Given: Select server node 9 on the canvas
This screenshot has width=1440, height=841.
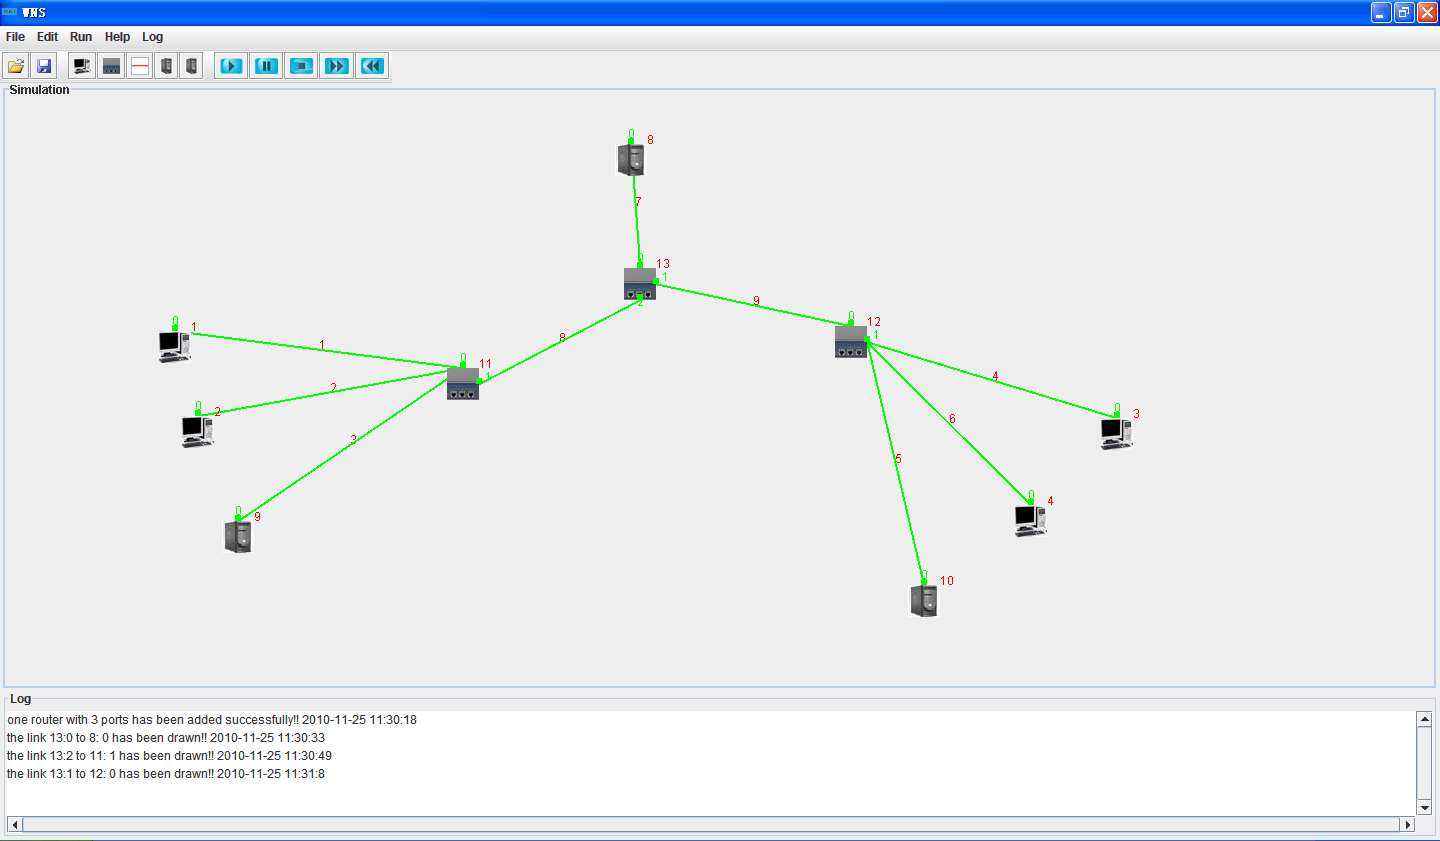Looking at the screenshot, I should pos(237,536).
